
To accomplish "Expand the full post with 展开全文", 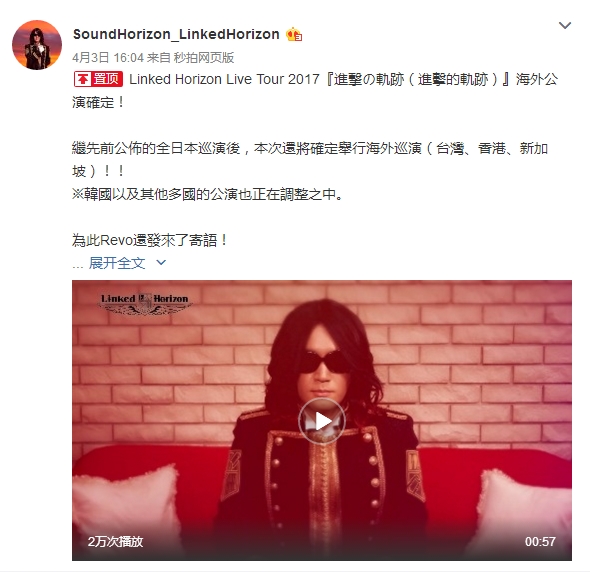I will coord(117,263).
